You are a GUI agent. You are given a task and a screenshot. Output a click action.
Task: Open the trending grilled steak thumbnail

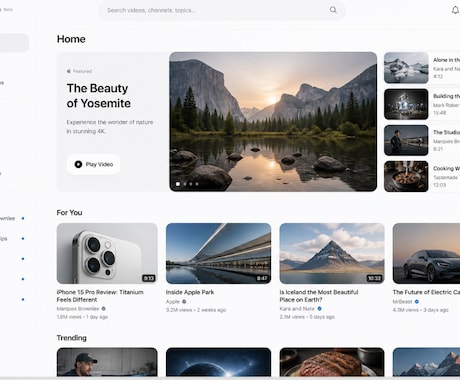coord(332,362)
